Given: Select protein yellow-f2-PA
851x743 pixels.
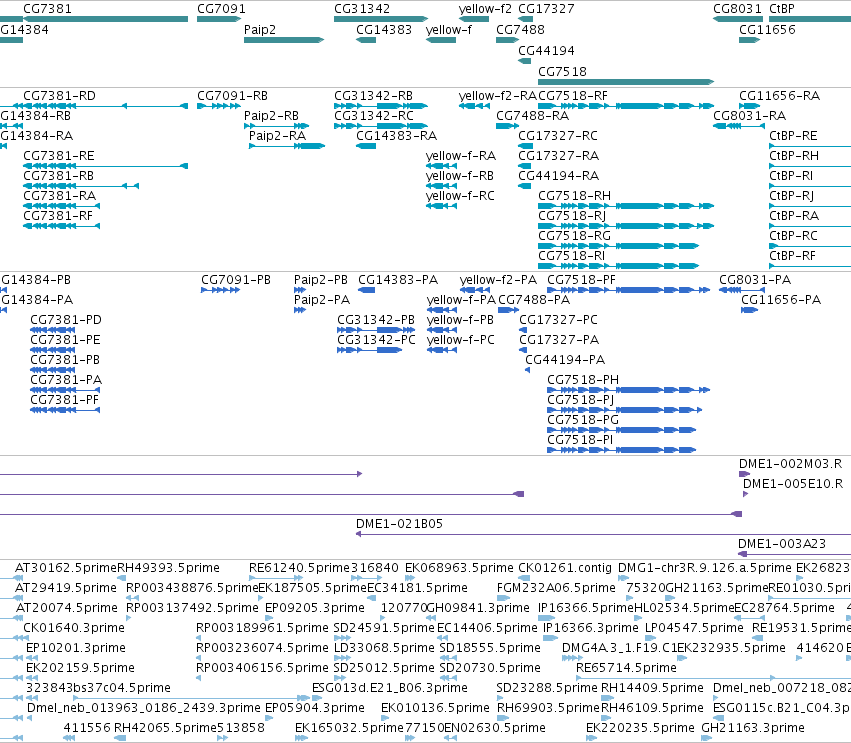Looking at the screenshot, I should [x=475, y=290].
